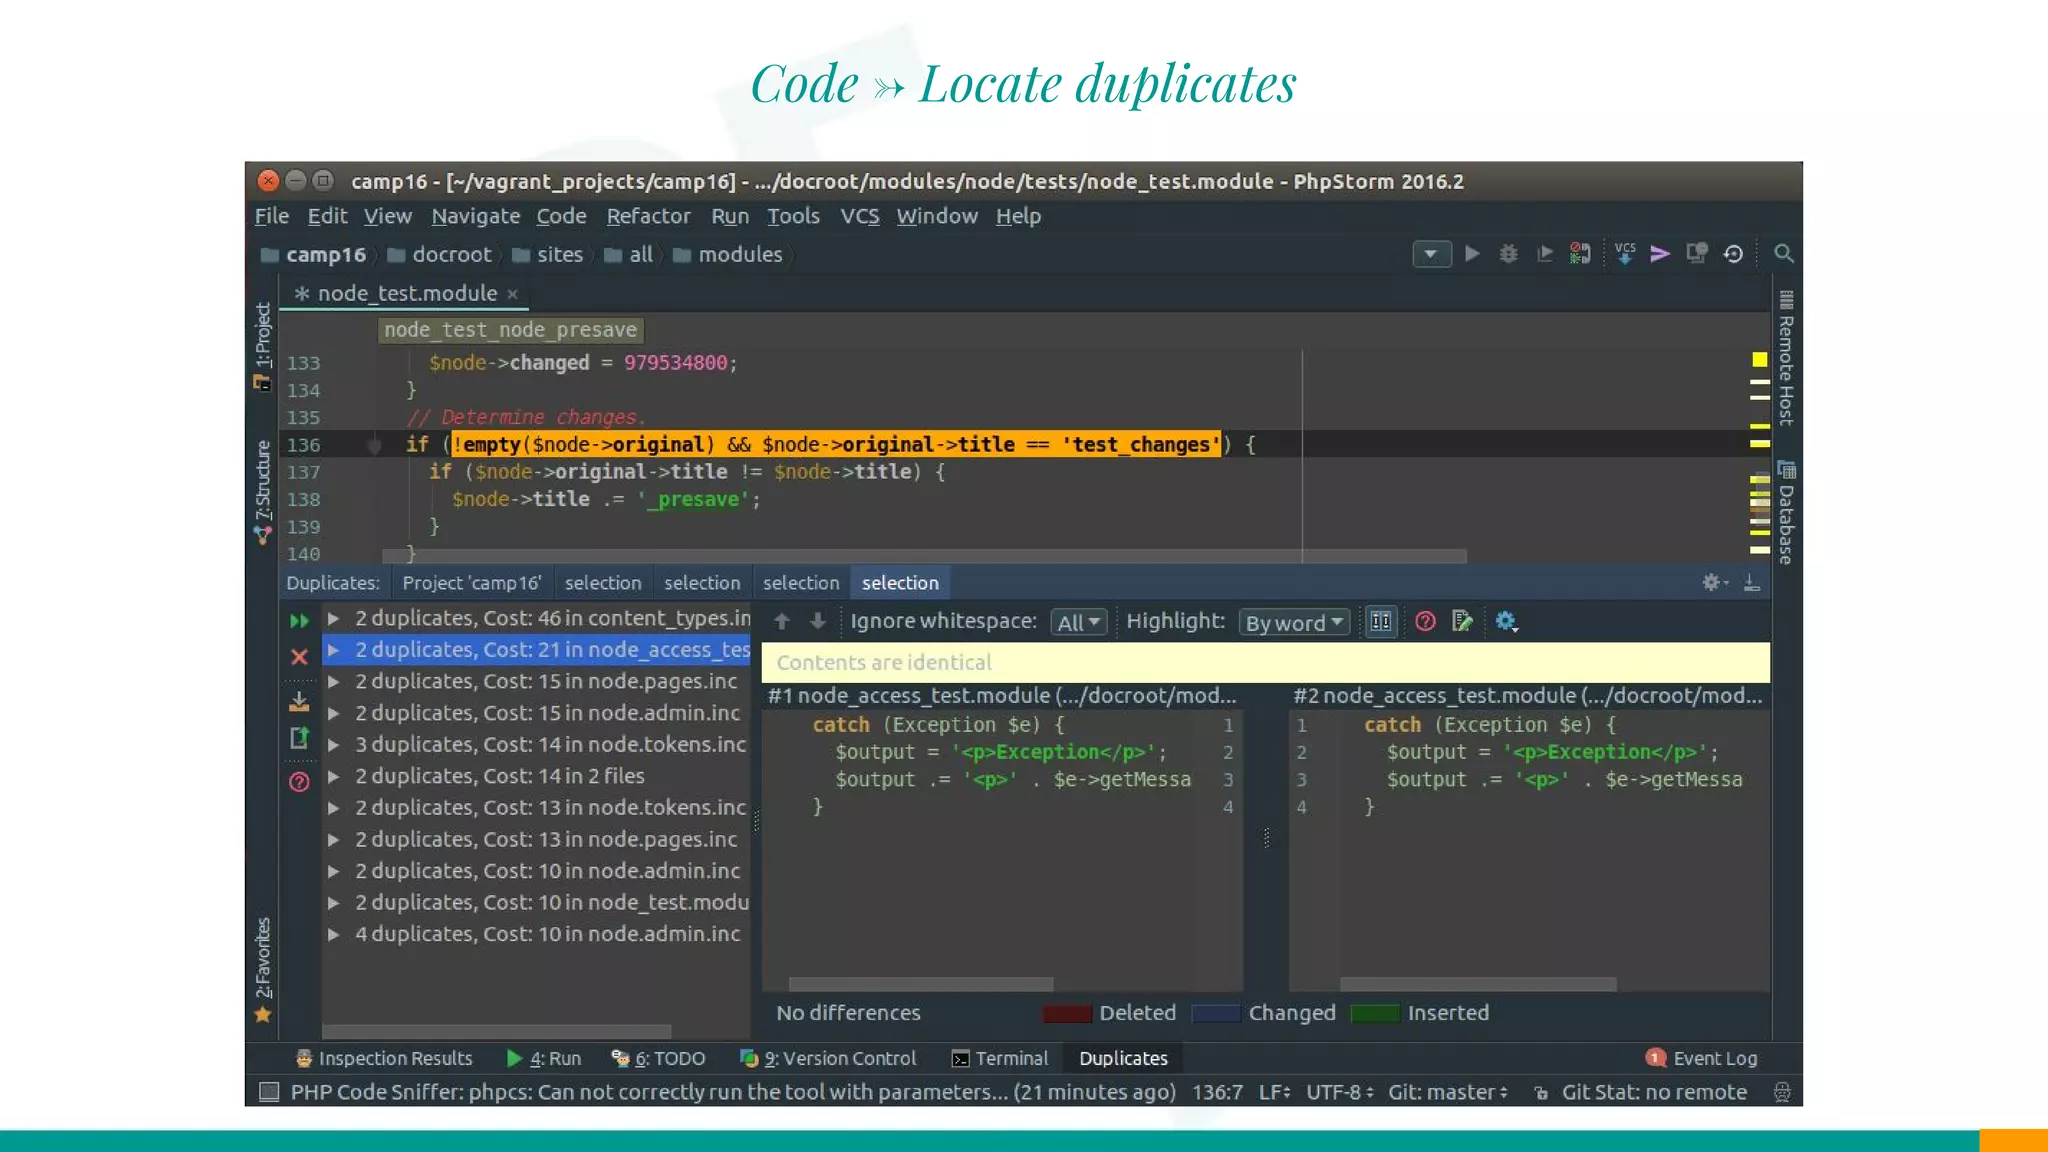Screen dimensions: 2048x1152
Task: Expand 2 duplicates Cost 10 node_test.modu row
Action: 334,902
